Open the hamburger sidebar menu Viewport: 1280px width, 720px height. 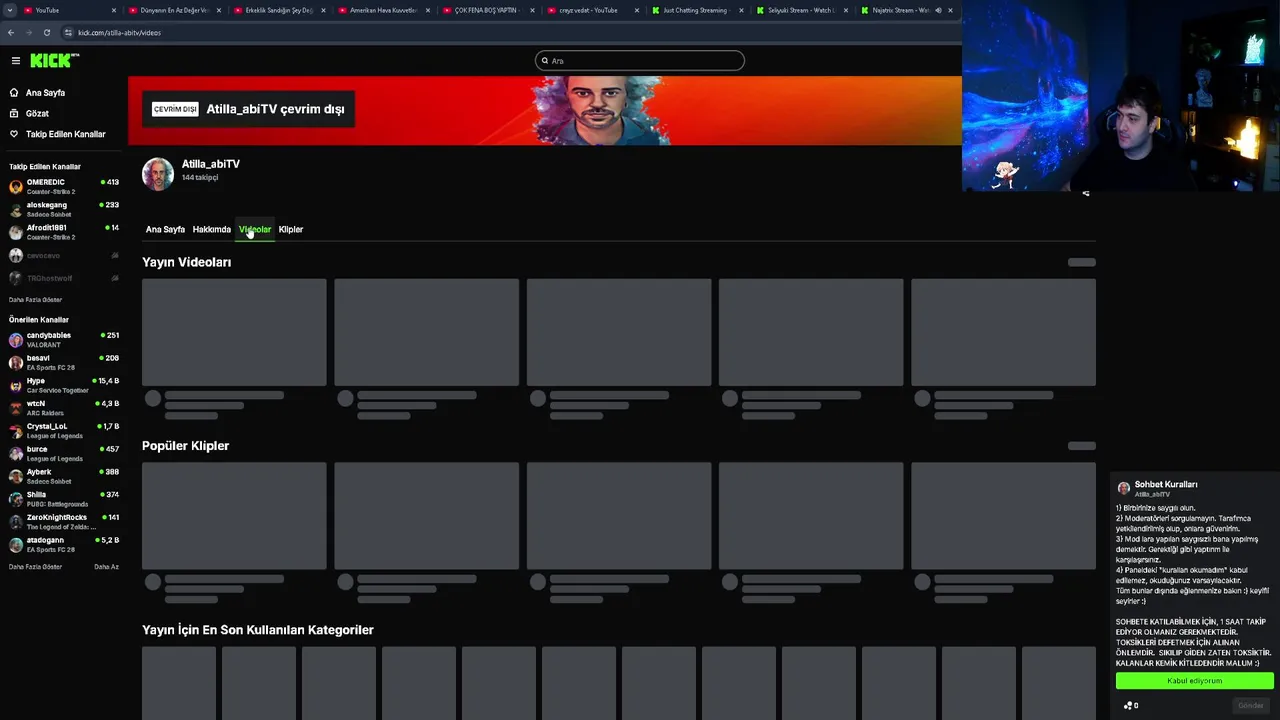(16, 61)
